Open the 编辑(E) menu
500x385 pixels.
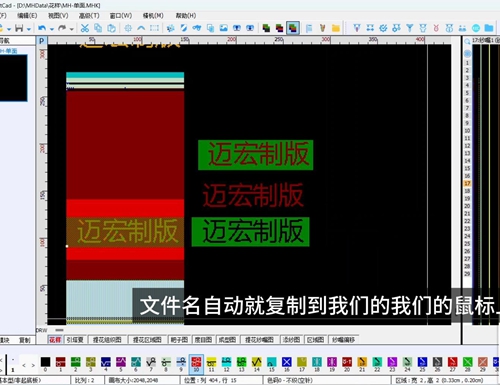27,16
